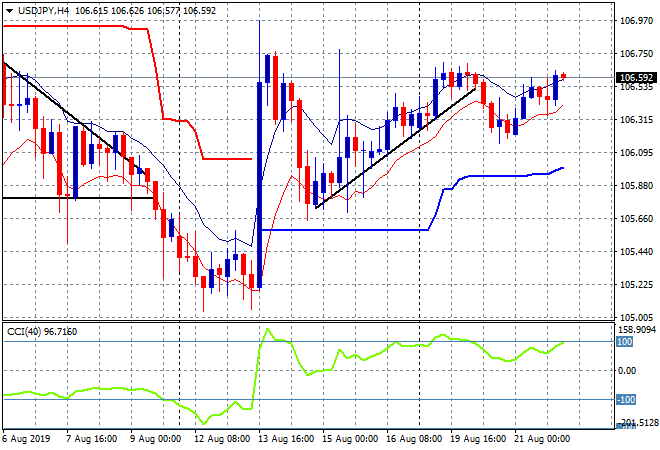Click the 106.095 price axis label

(636, 153)
